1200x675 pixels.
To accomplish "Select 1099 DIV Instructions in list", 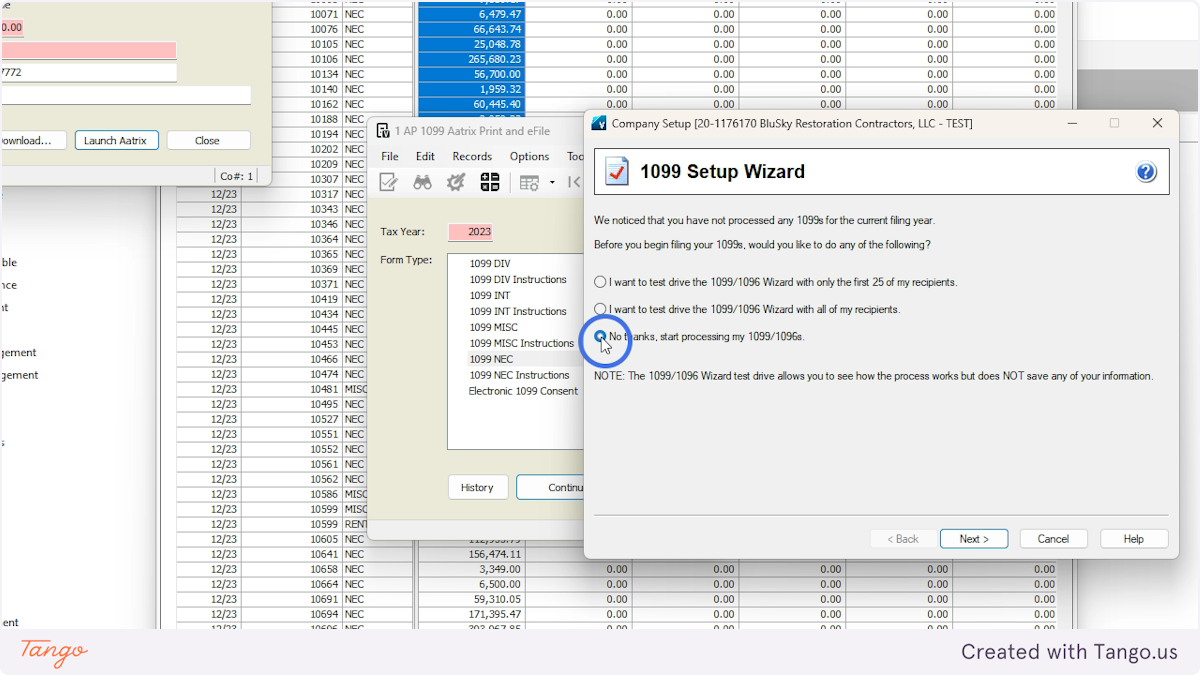I will pyautogui.click(x=518, y=280).
